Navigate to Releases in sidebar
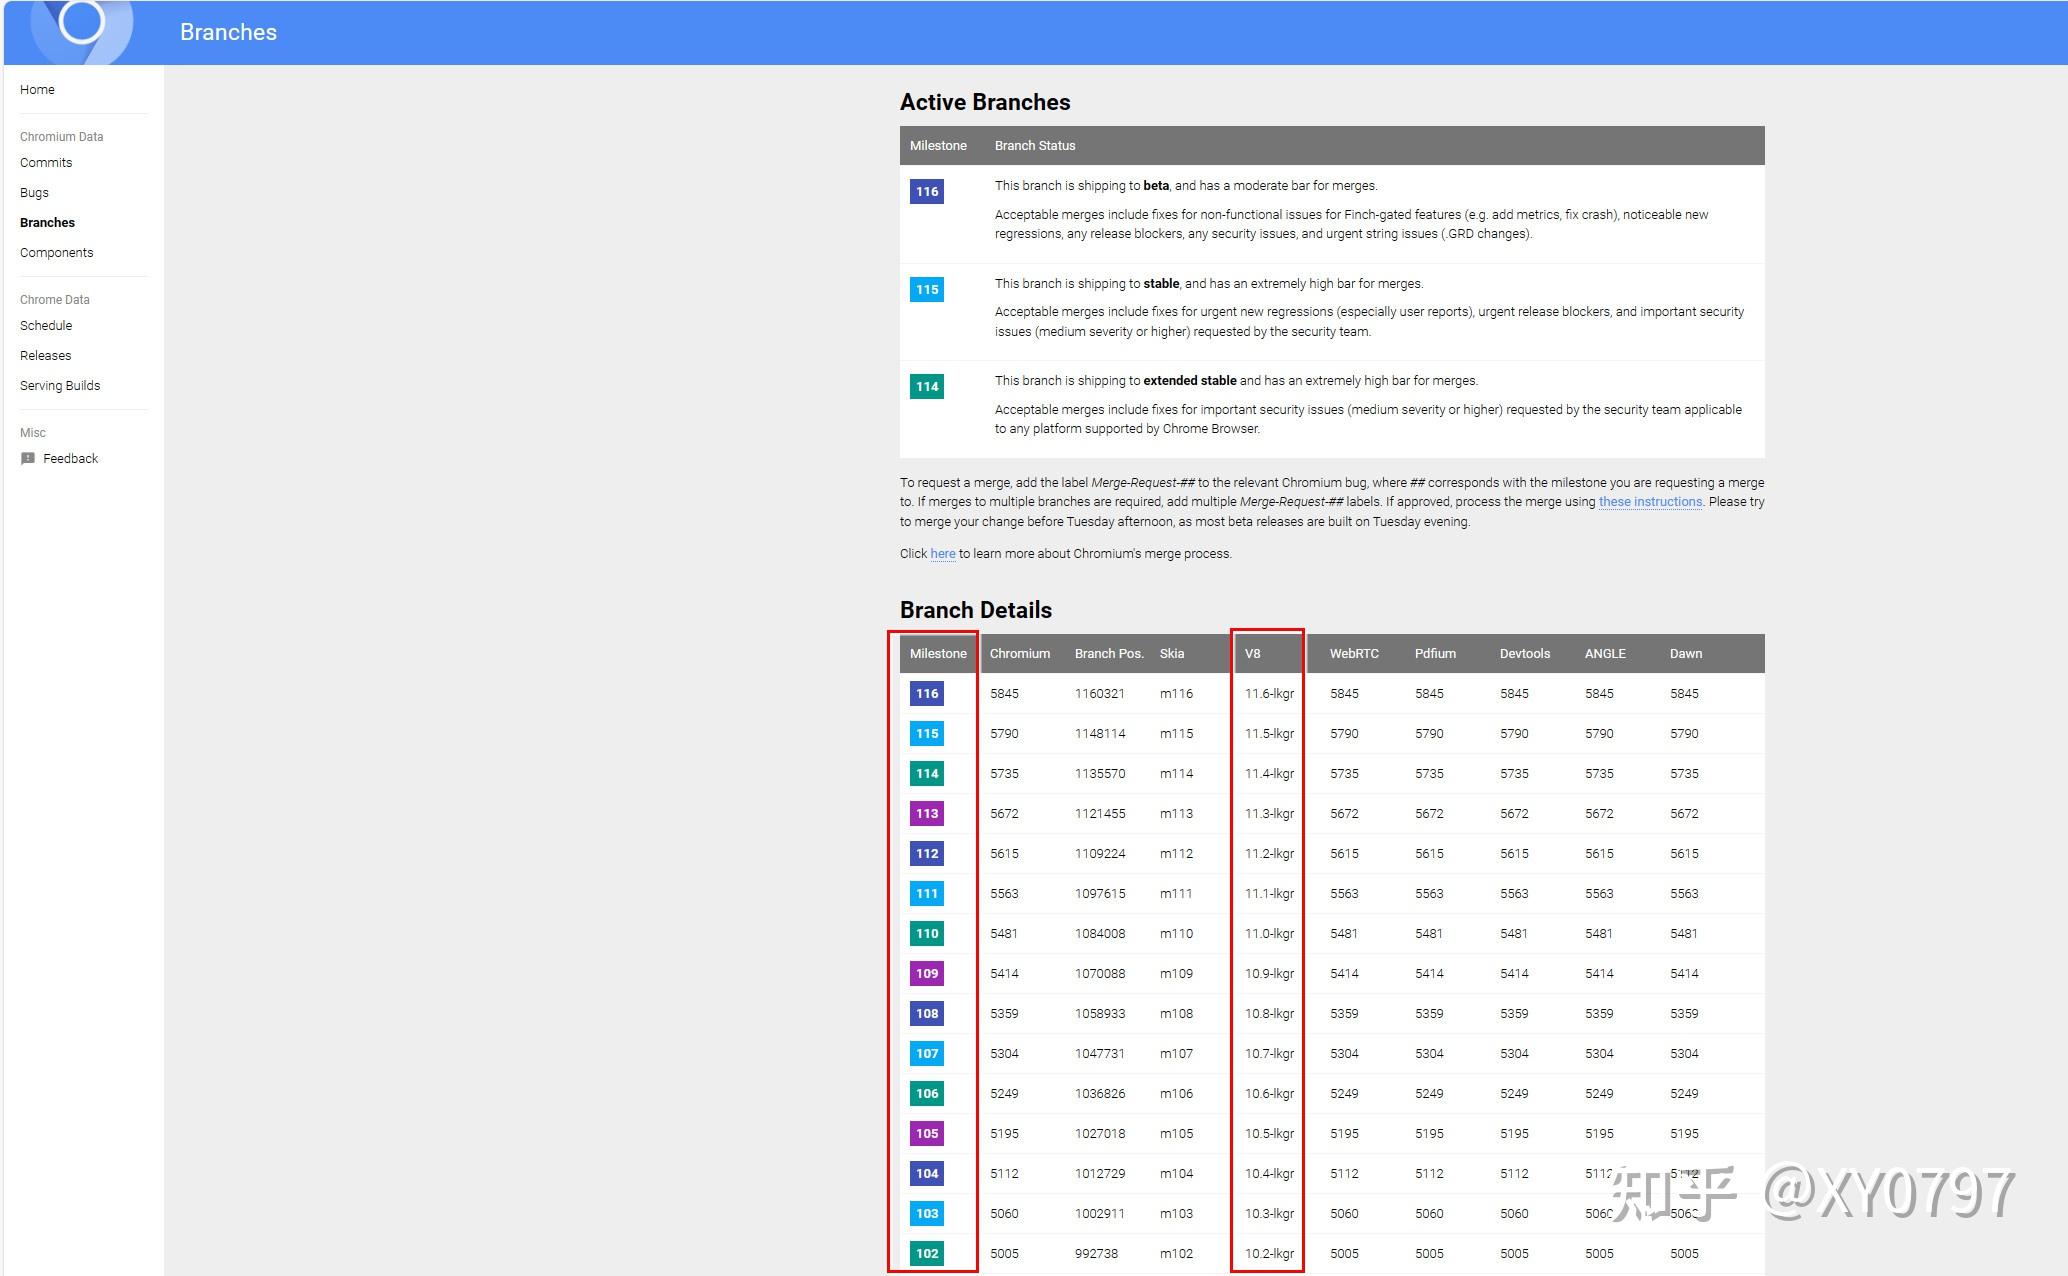This screenshot has height=1276, width=2068. (45, 356)
